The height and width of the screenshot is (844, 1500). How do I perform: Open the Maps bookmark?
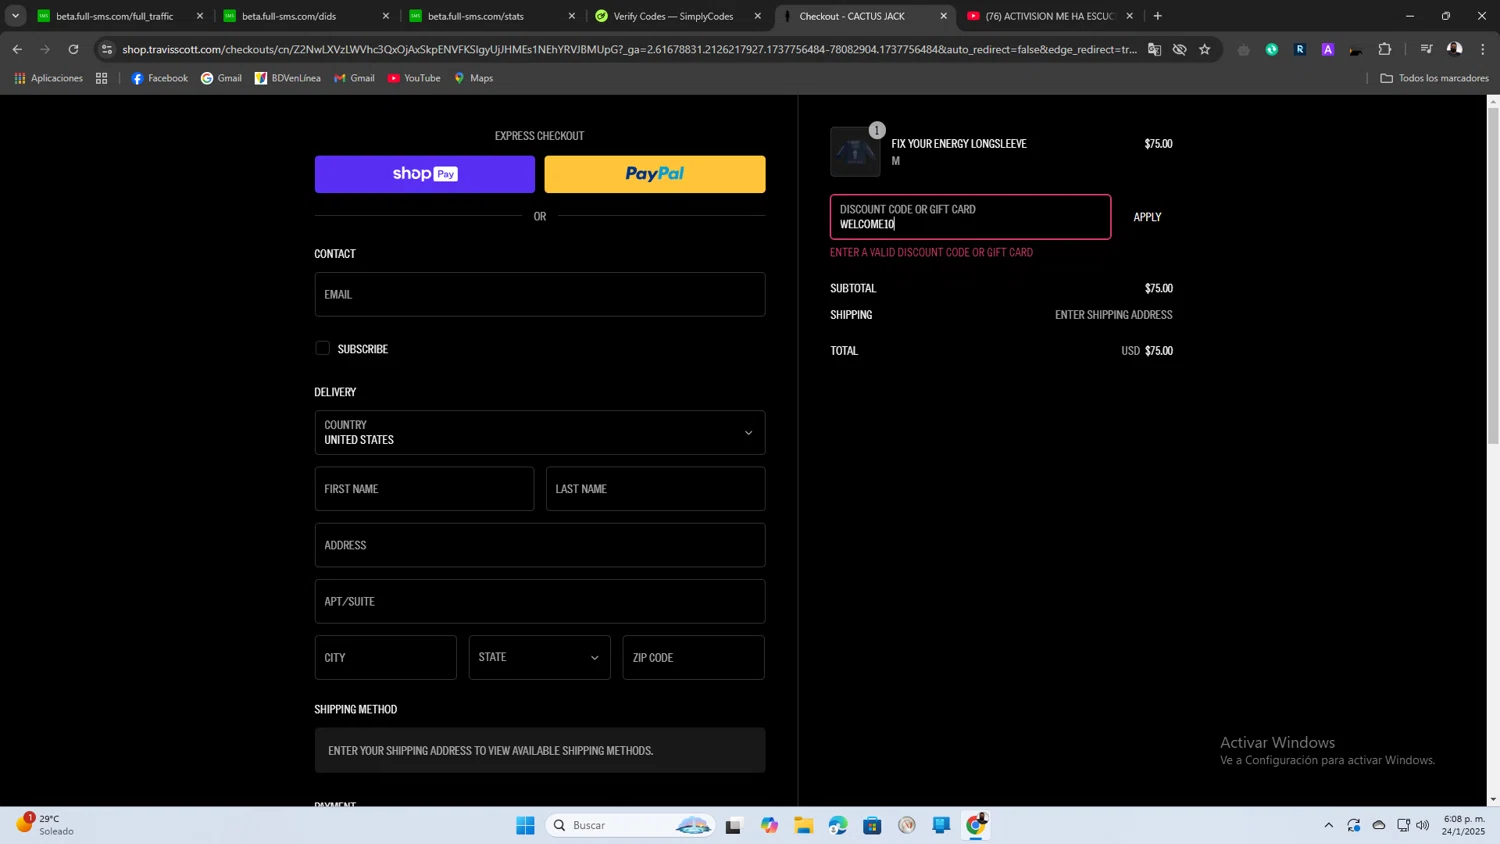(474, 78)
